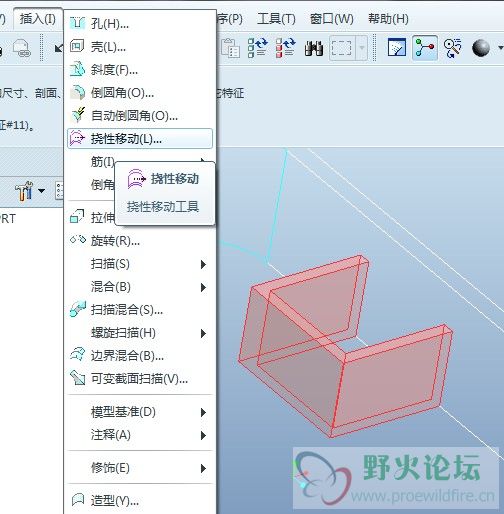Expand the 混合(B) submenu
504x514 pixels.
point(140,287)
